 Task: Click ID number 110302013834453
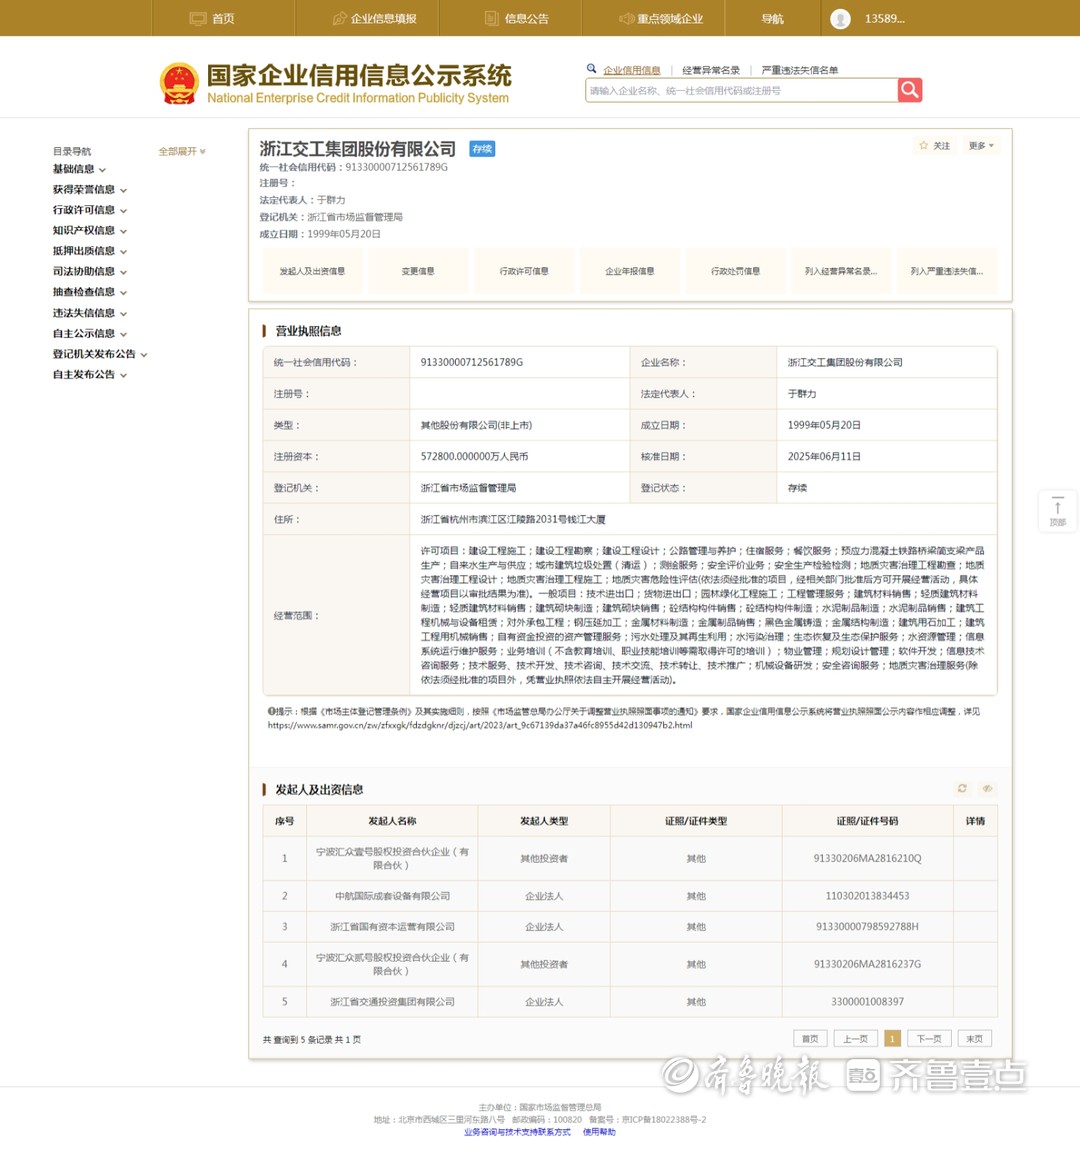pyautogui.click(x=867, y=896)
